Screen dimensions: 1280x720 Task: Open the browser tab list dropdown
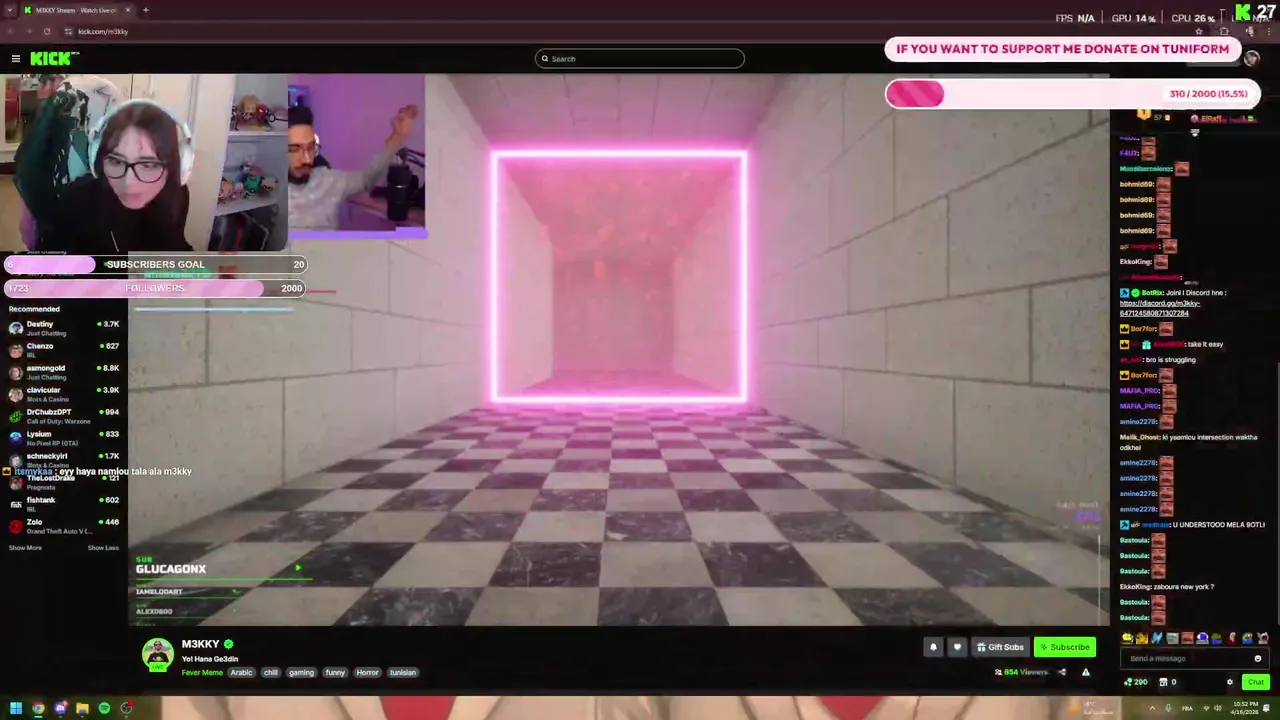(x=9, y=10)
